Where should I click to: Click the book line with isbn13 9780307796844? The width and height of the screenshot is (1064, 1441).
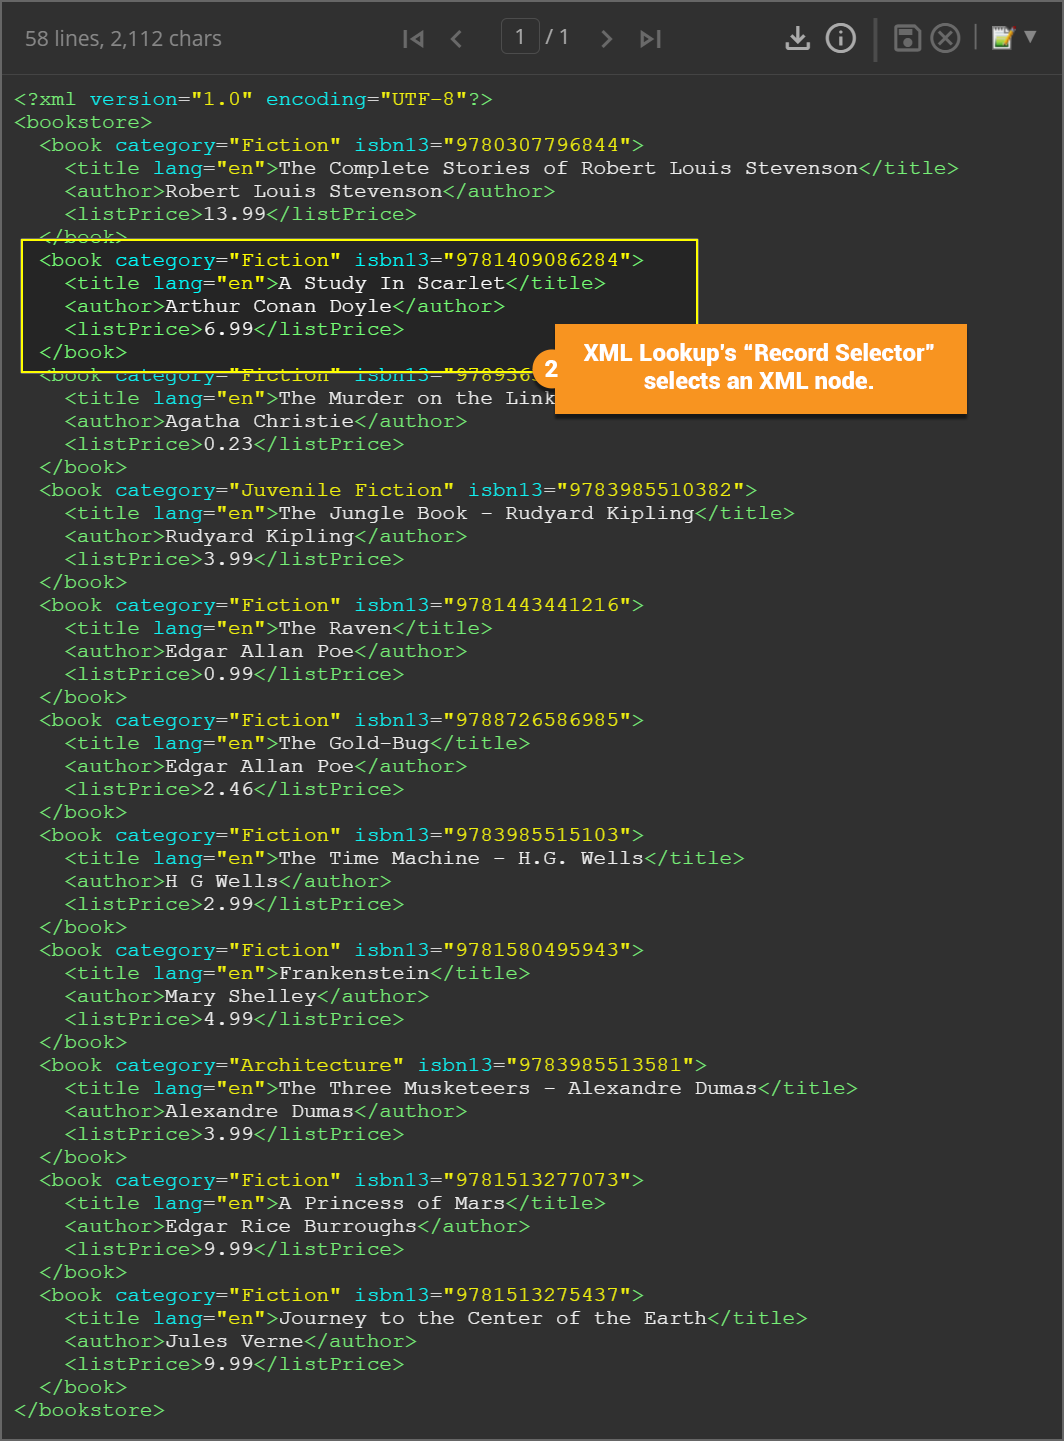pyautogui.click(x=342, y=145)
